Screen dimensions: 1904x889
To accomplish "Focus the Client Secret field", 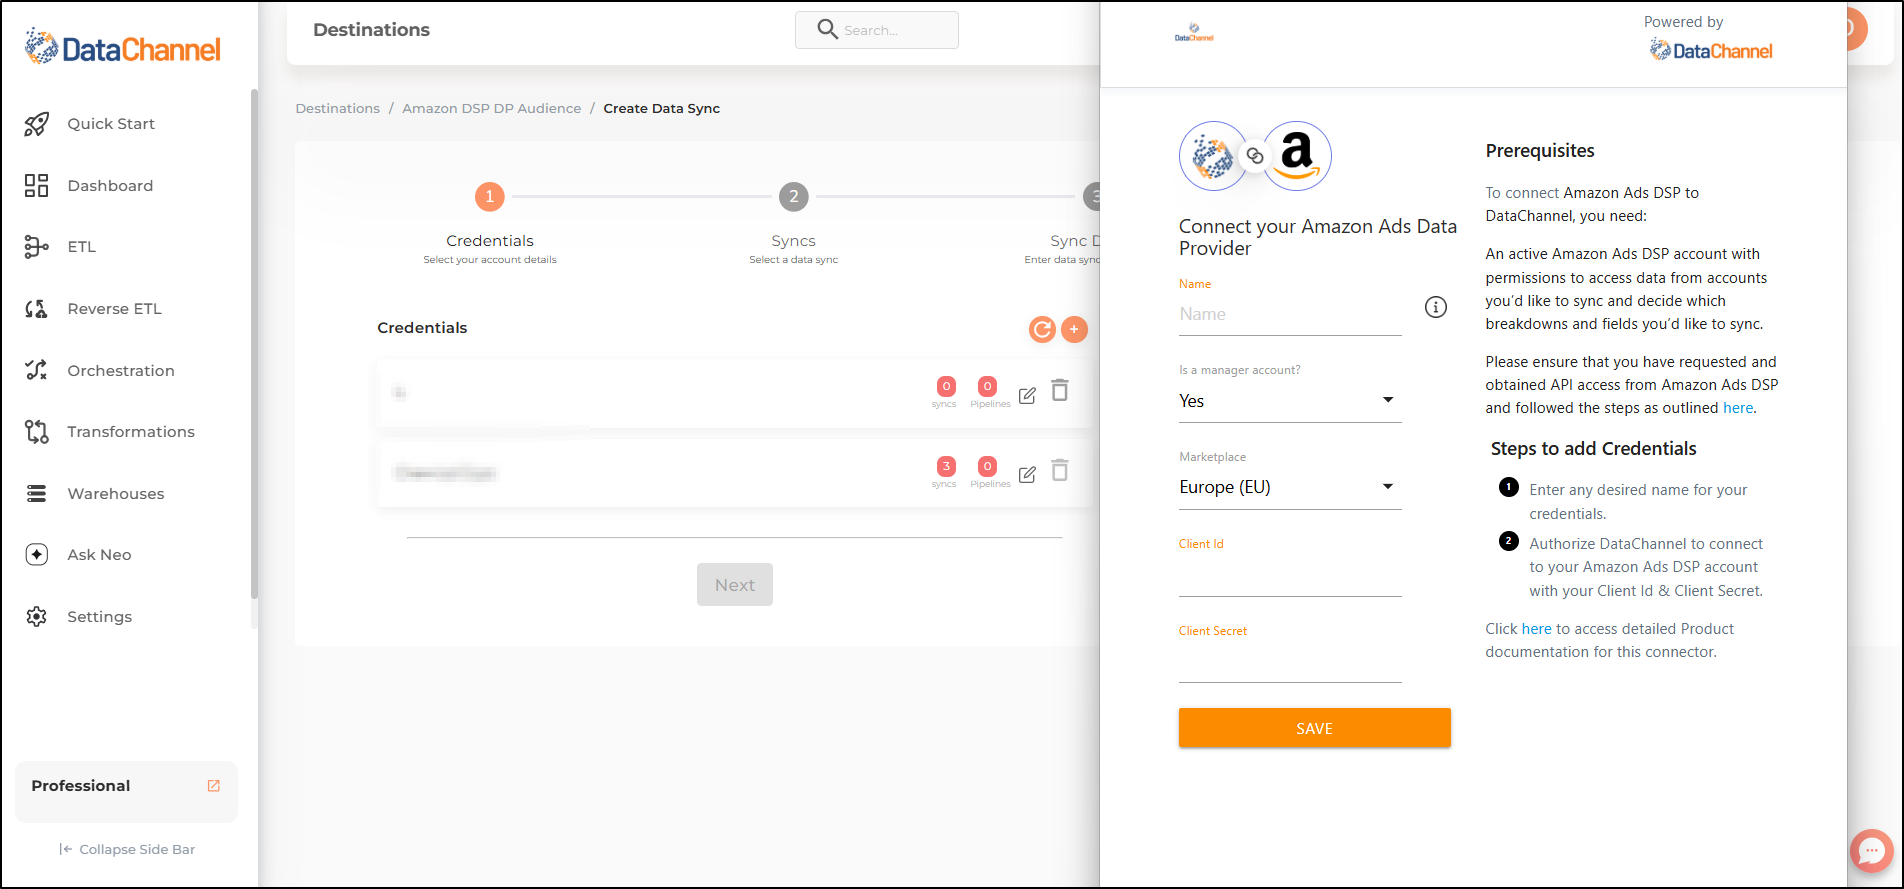I will pyautogui.click(x=1290, y=664).
